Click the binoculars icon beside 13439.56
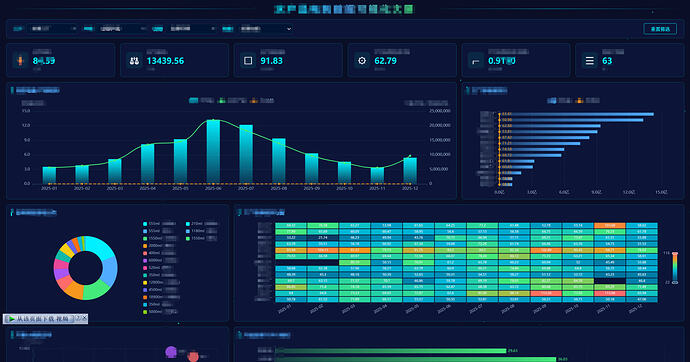Image resolution: width=690 pixels, height=362 pixels. [x=134, y=61]
